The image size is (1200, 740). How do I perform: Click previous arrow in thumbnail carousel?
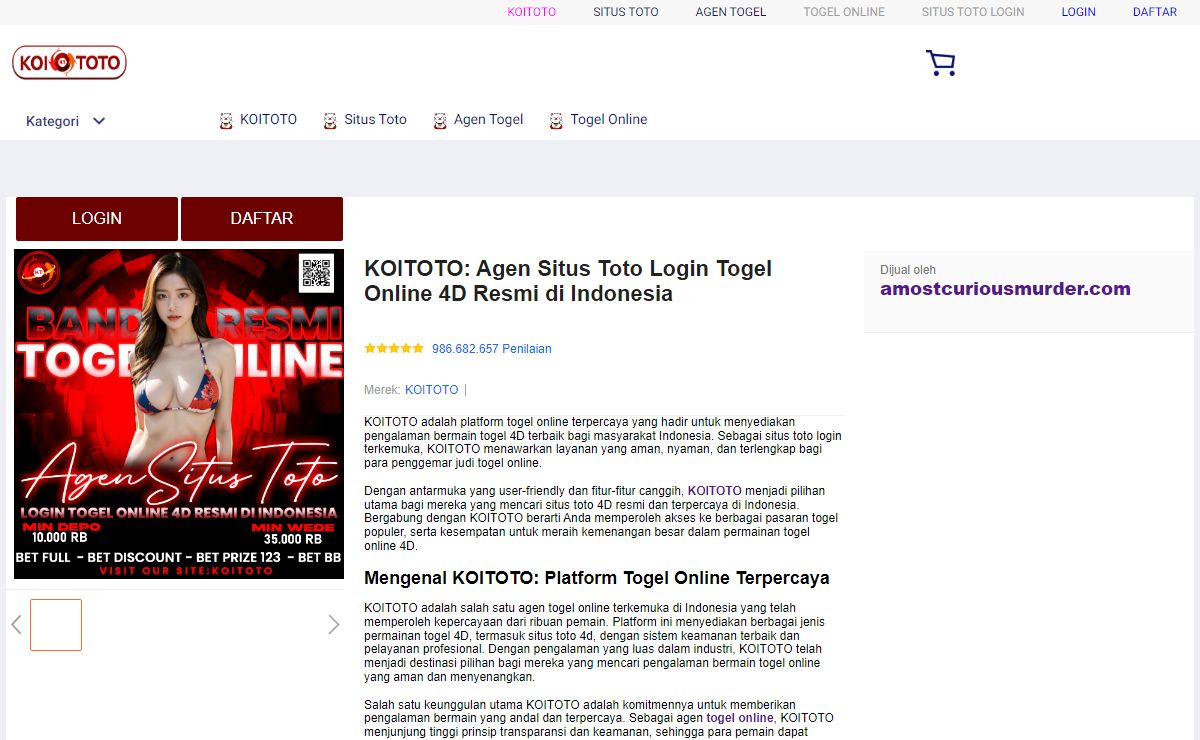point(16,625)
